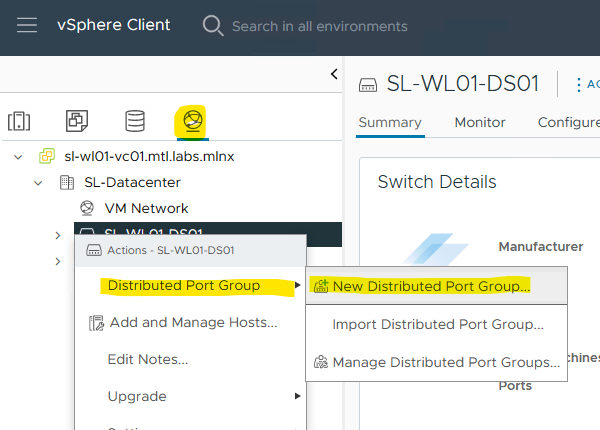The height and width of the screenshot is (430, 600).
Task: Click the search magnifier icon
Action: pos(213,26)
